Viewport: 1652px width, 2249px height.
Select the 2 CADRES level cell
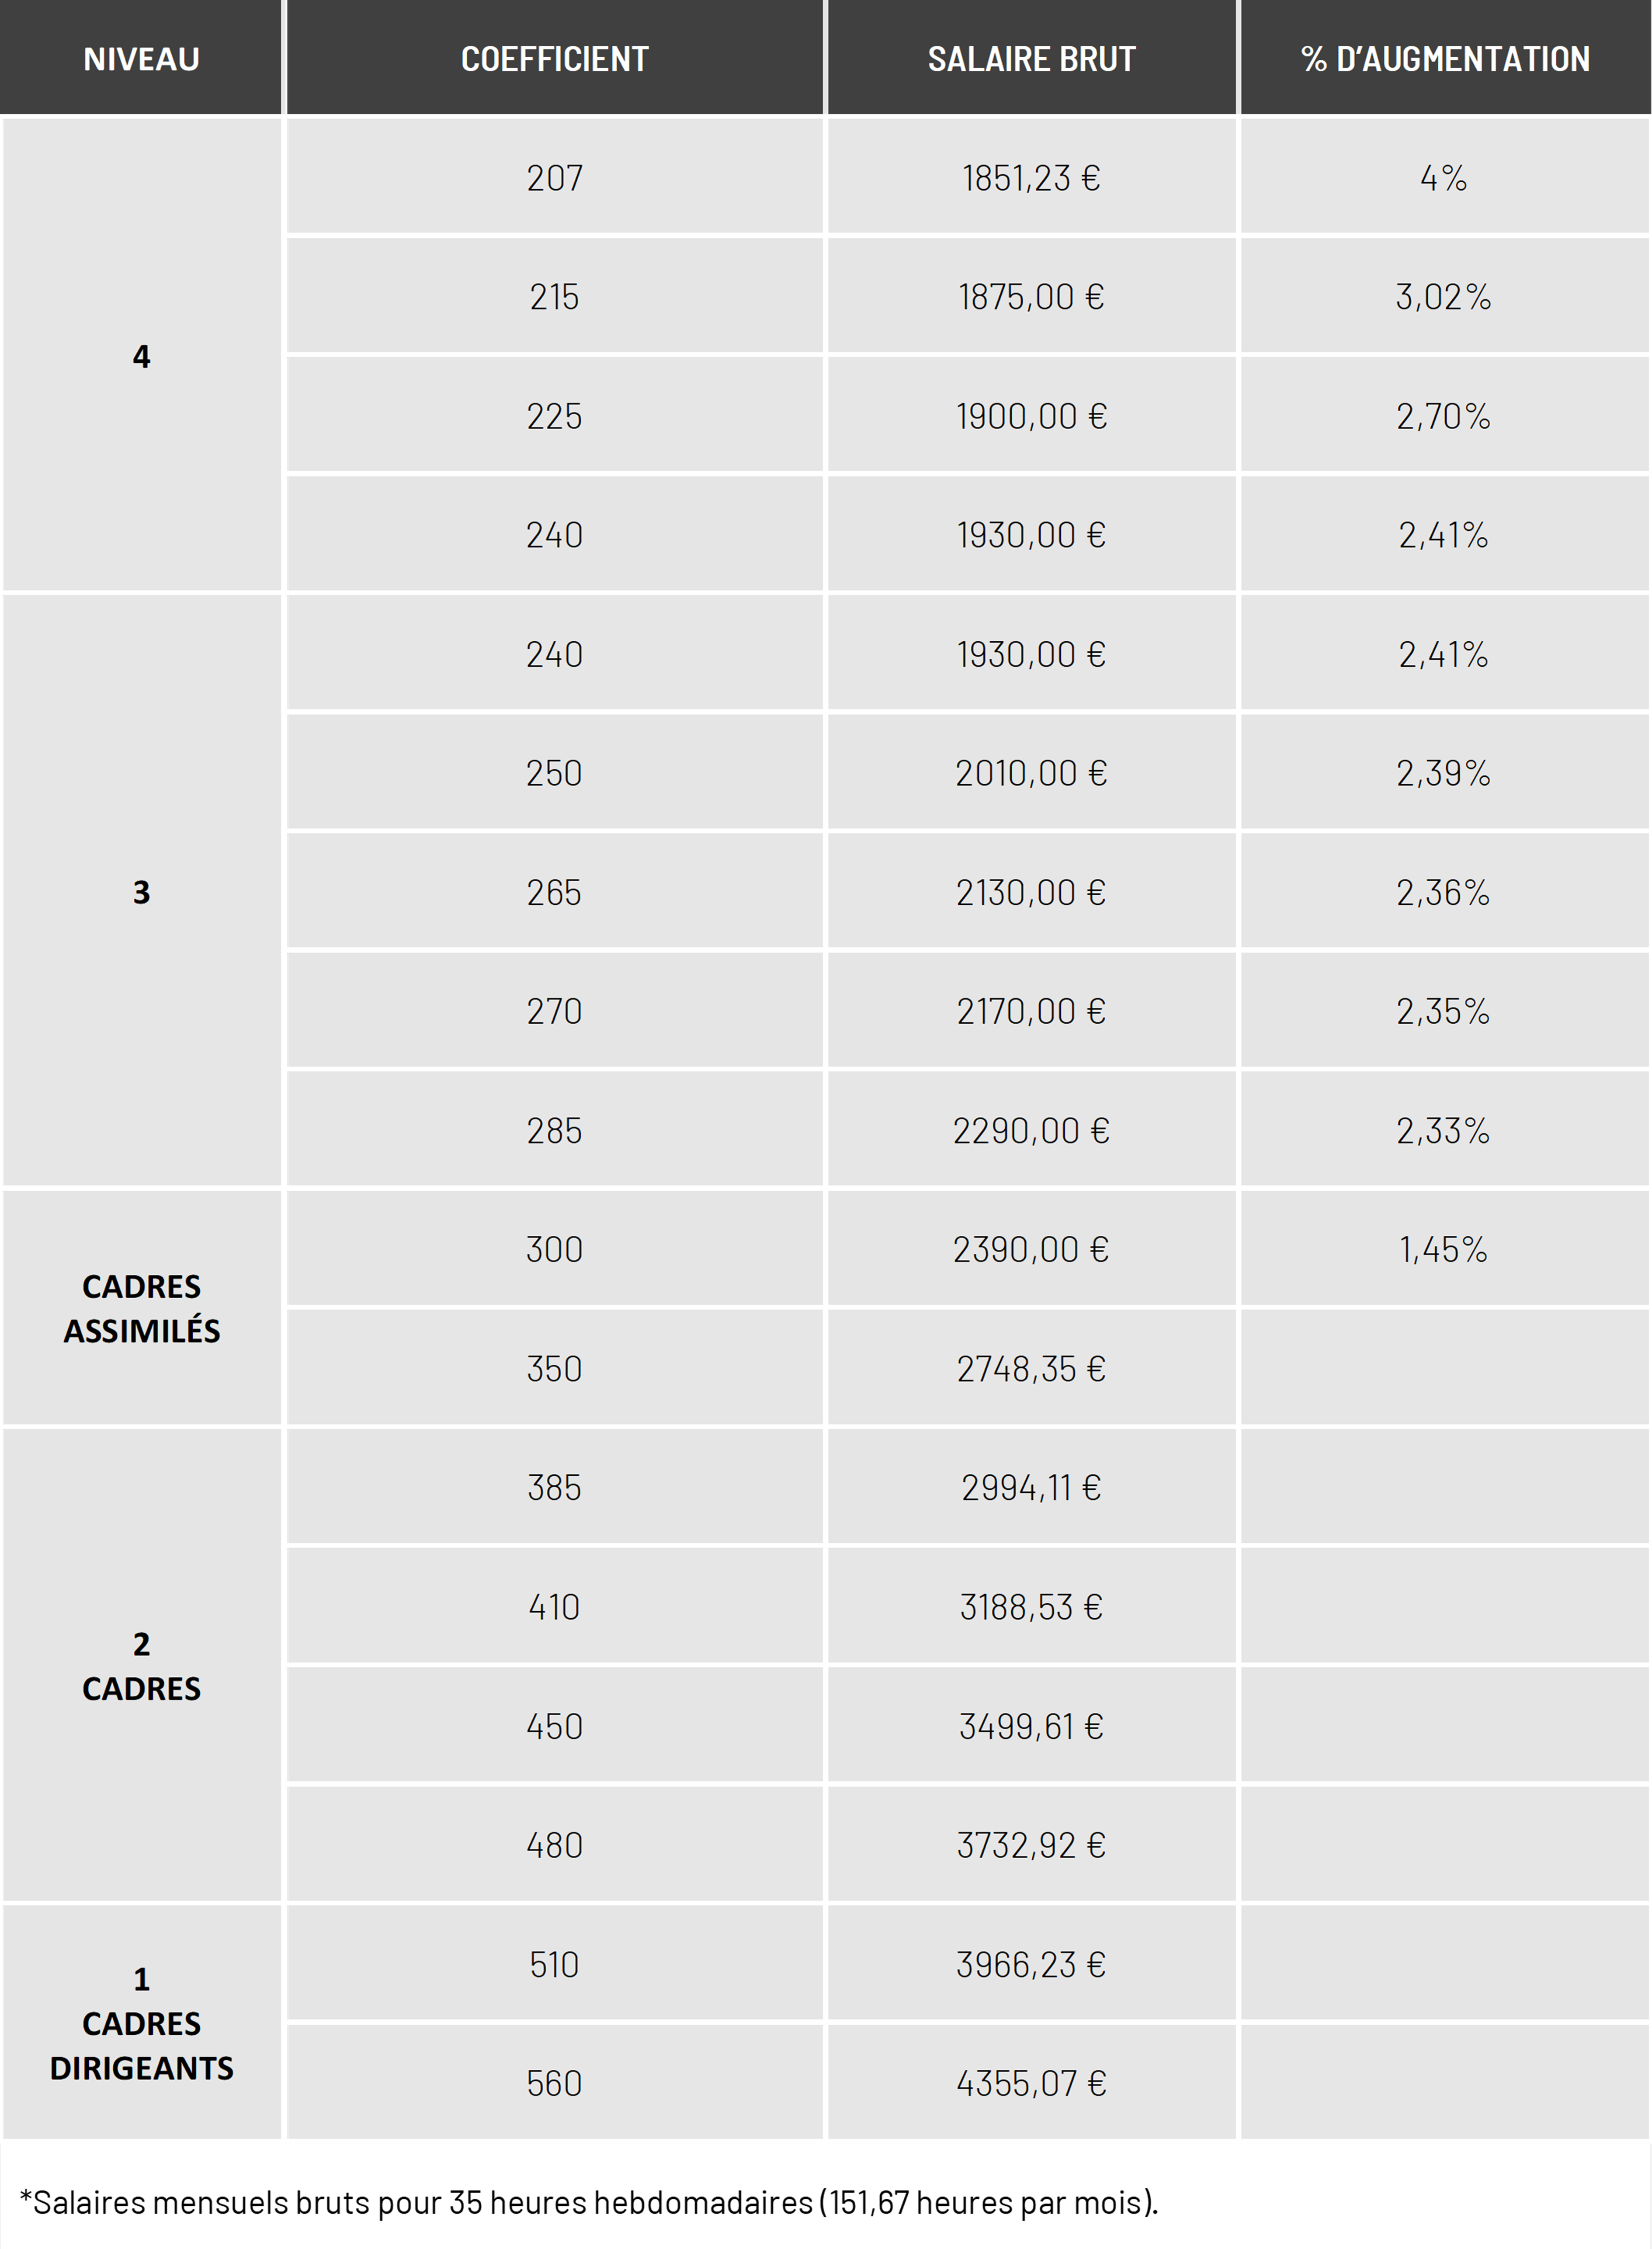141,1665
